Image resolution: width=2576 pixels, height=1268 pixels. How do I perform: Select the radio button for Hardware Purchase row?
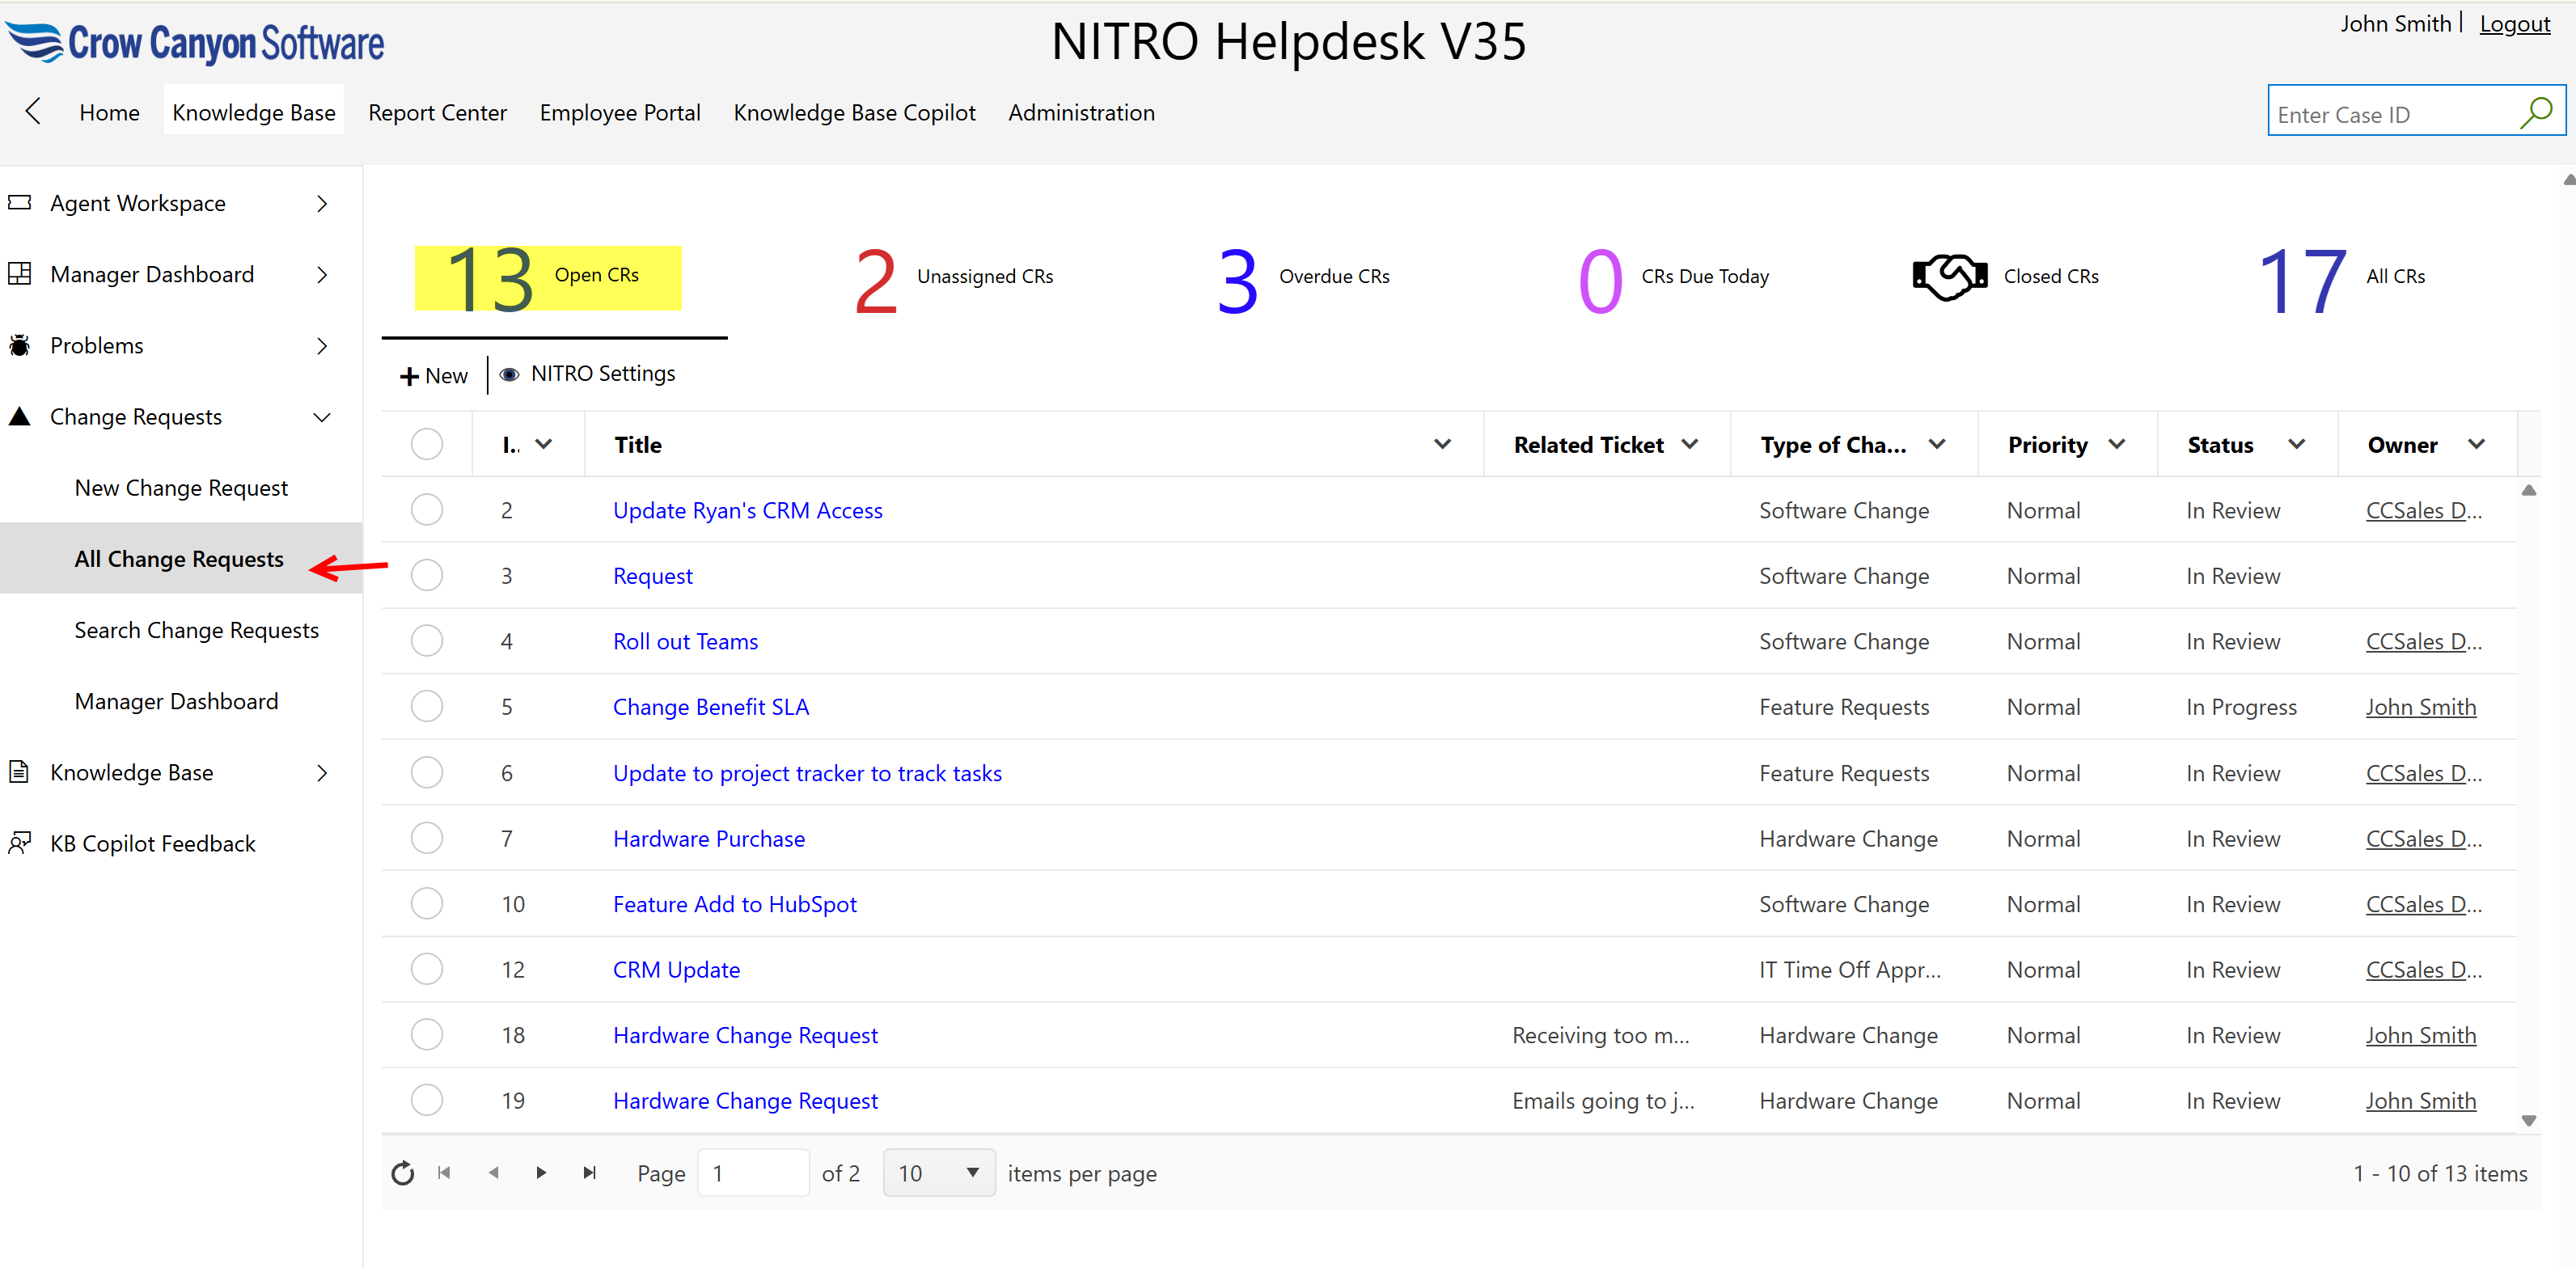coord(427,838)
